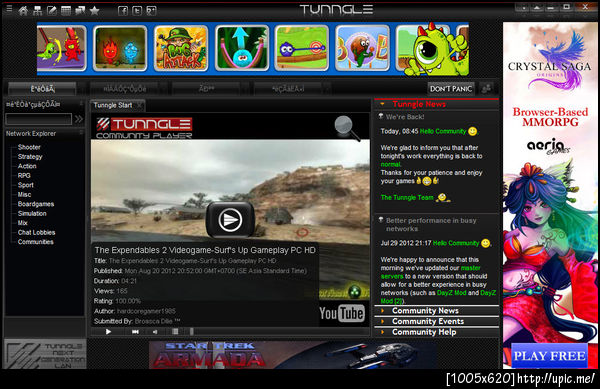Expand the Community News section
This screenshot has height=389, width=600.
tap(437, 311)
